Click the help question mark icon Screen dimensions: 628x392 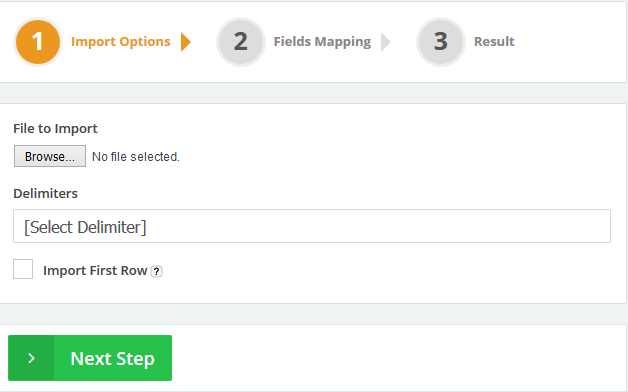click(x=157, y=271)
